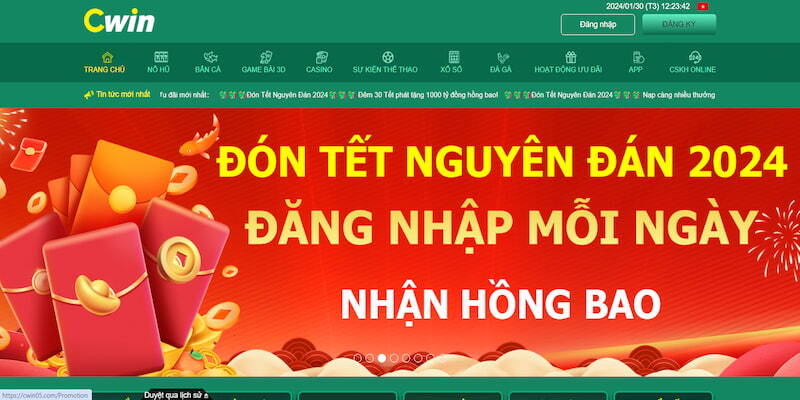Screen dimensions: 800x400
Task: Open CSKH Online support menu label
Action: point(692,69)
